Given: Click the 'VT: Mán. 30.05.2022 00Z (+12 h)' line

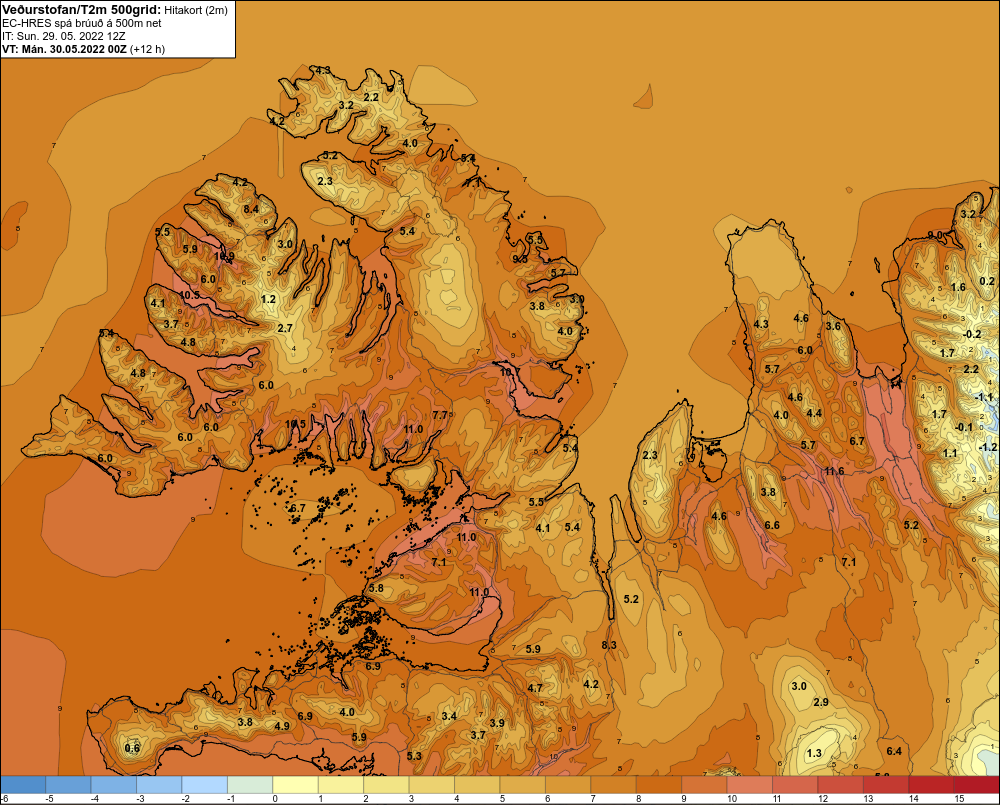Looking at the screenshot, I should click(x=84, y=49).
